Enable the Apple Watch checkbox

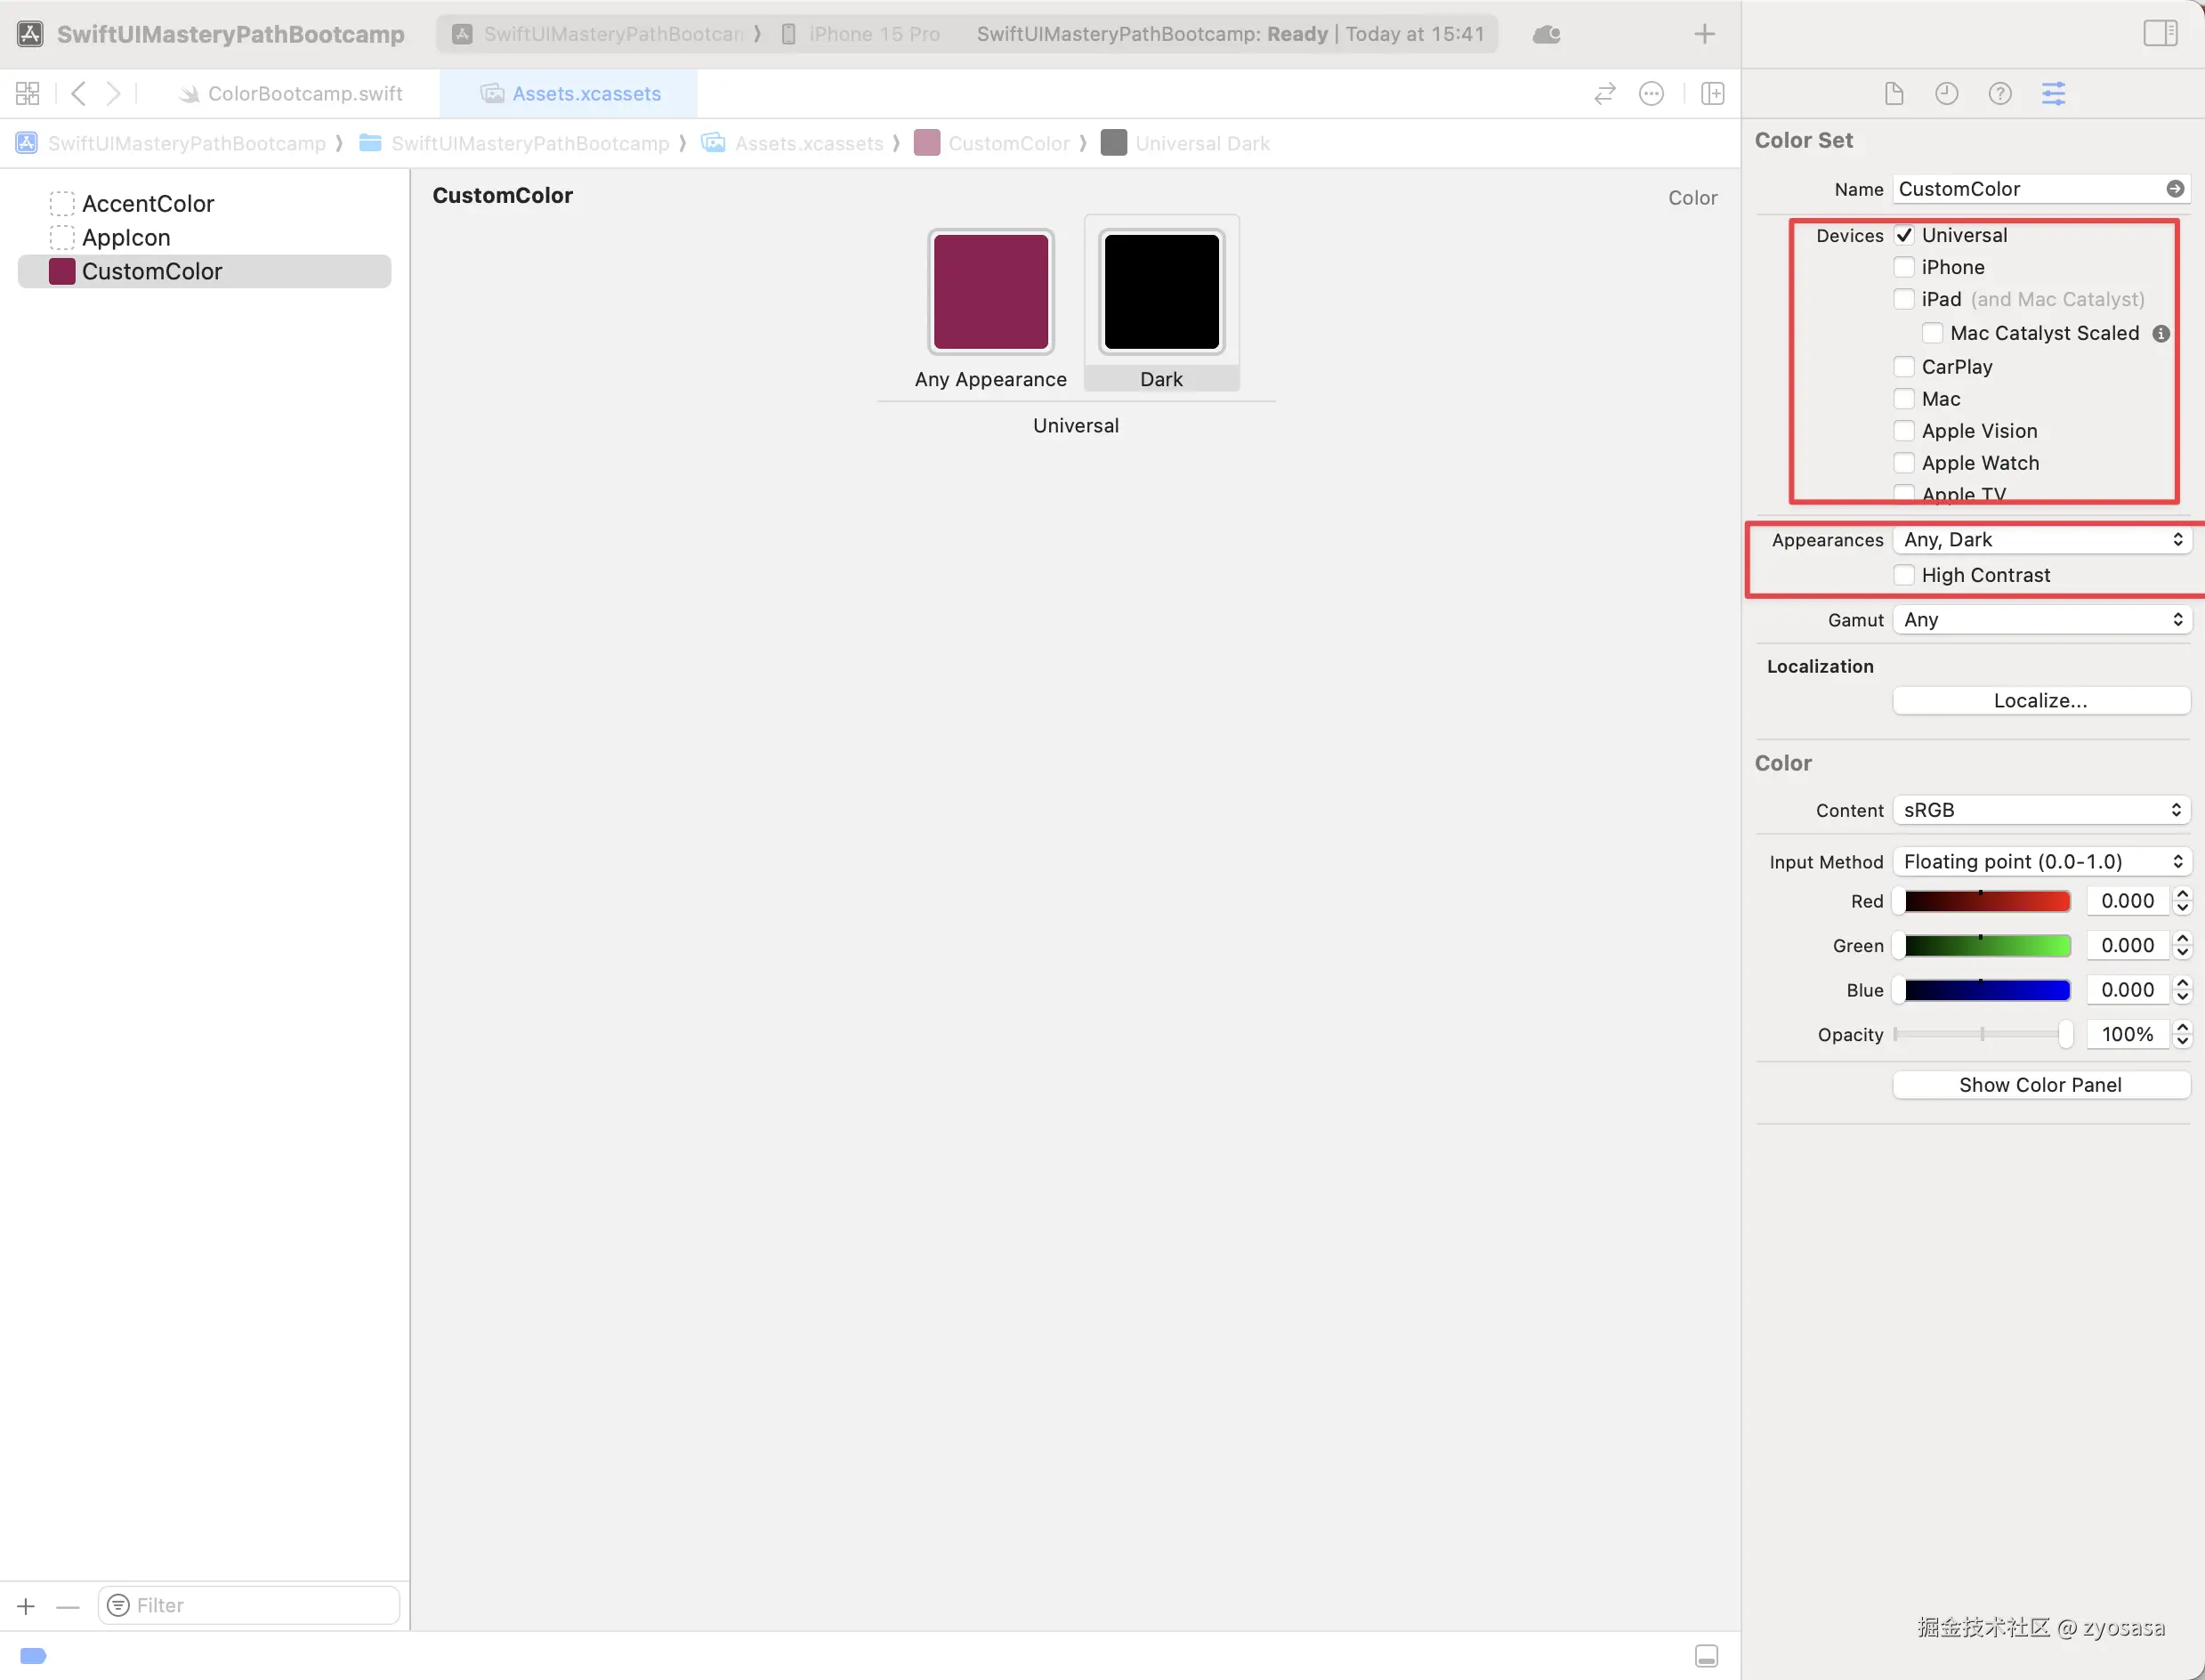pos(1904,463)
